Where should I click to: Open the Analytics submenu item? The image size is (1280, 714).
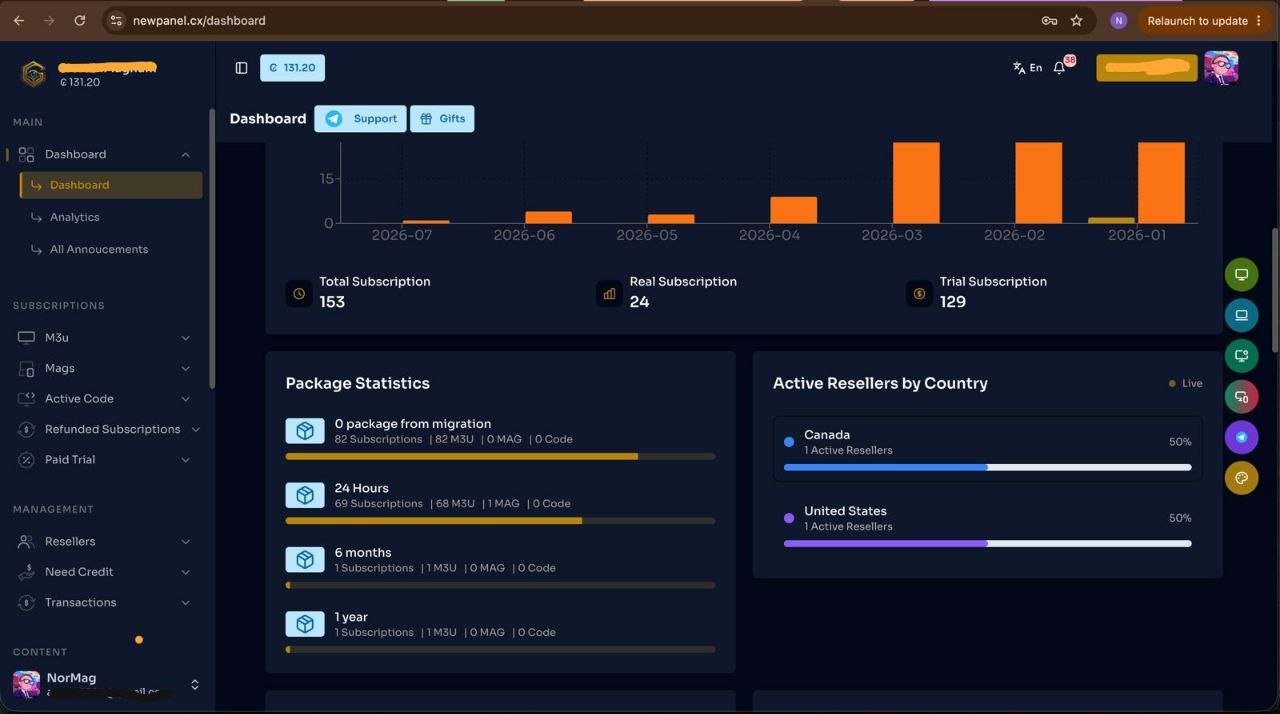[75, 217]
